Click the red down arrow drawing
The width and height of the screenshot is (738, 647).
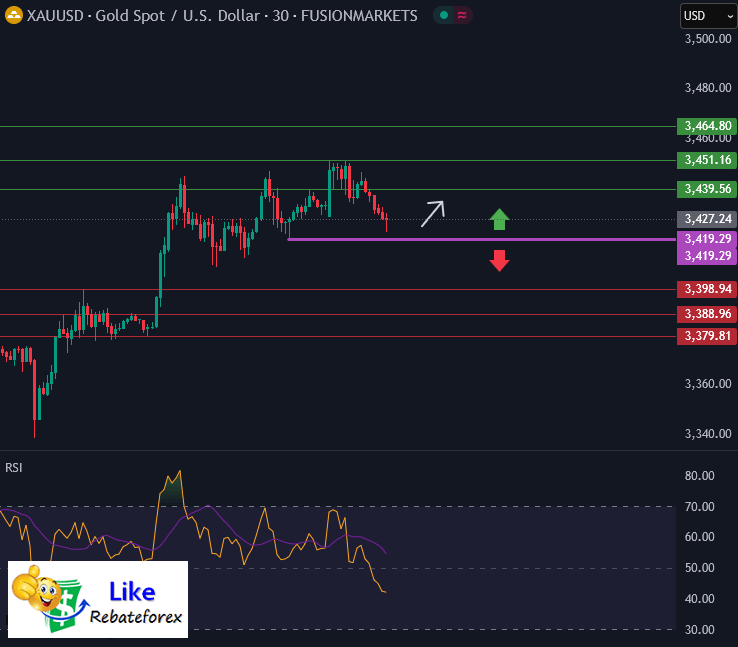point(499,261)
